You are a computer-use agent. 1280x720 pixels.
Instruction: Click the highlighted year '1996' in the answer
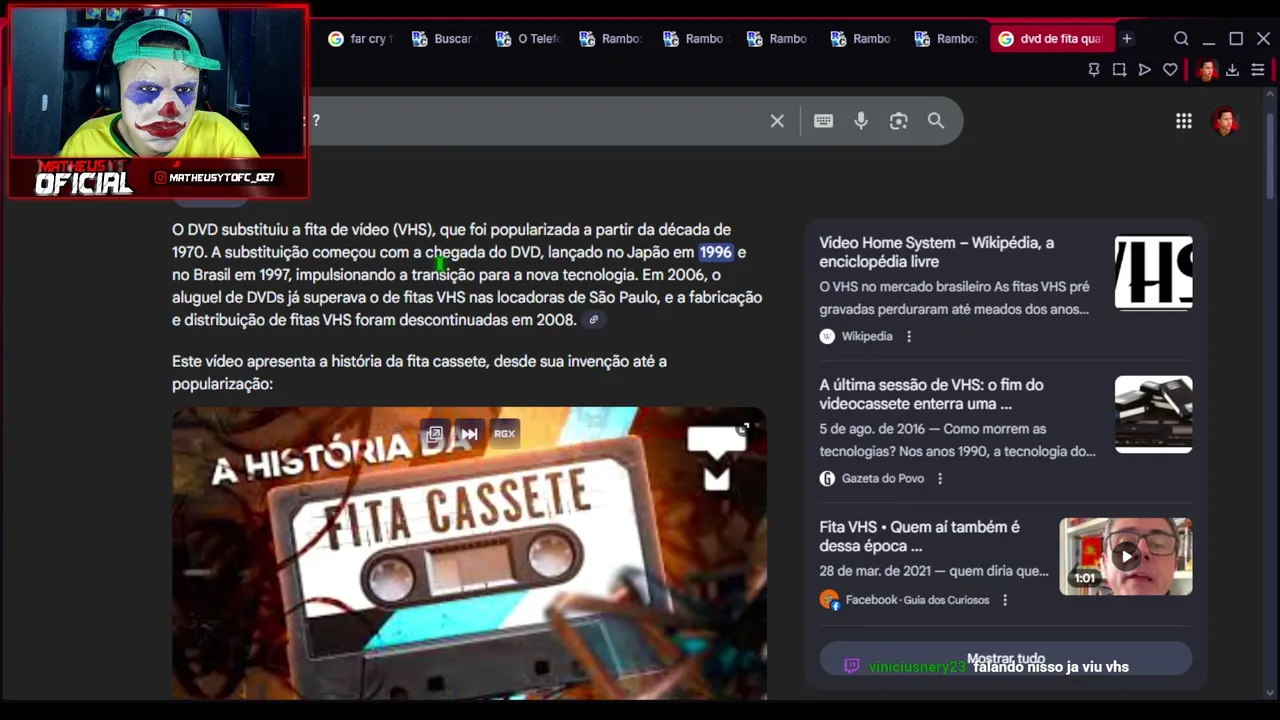tap(715, 252)
